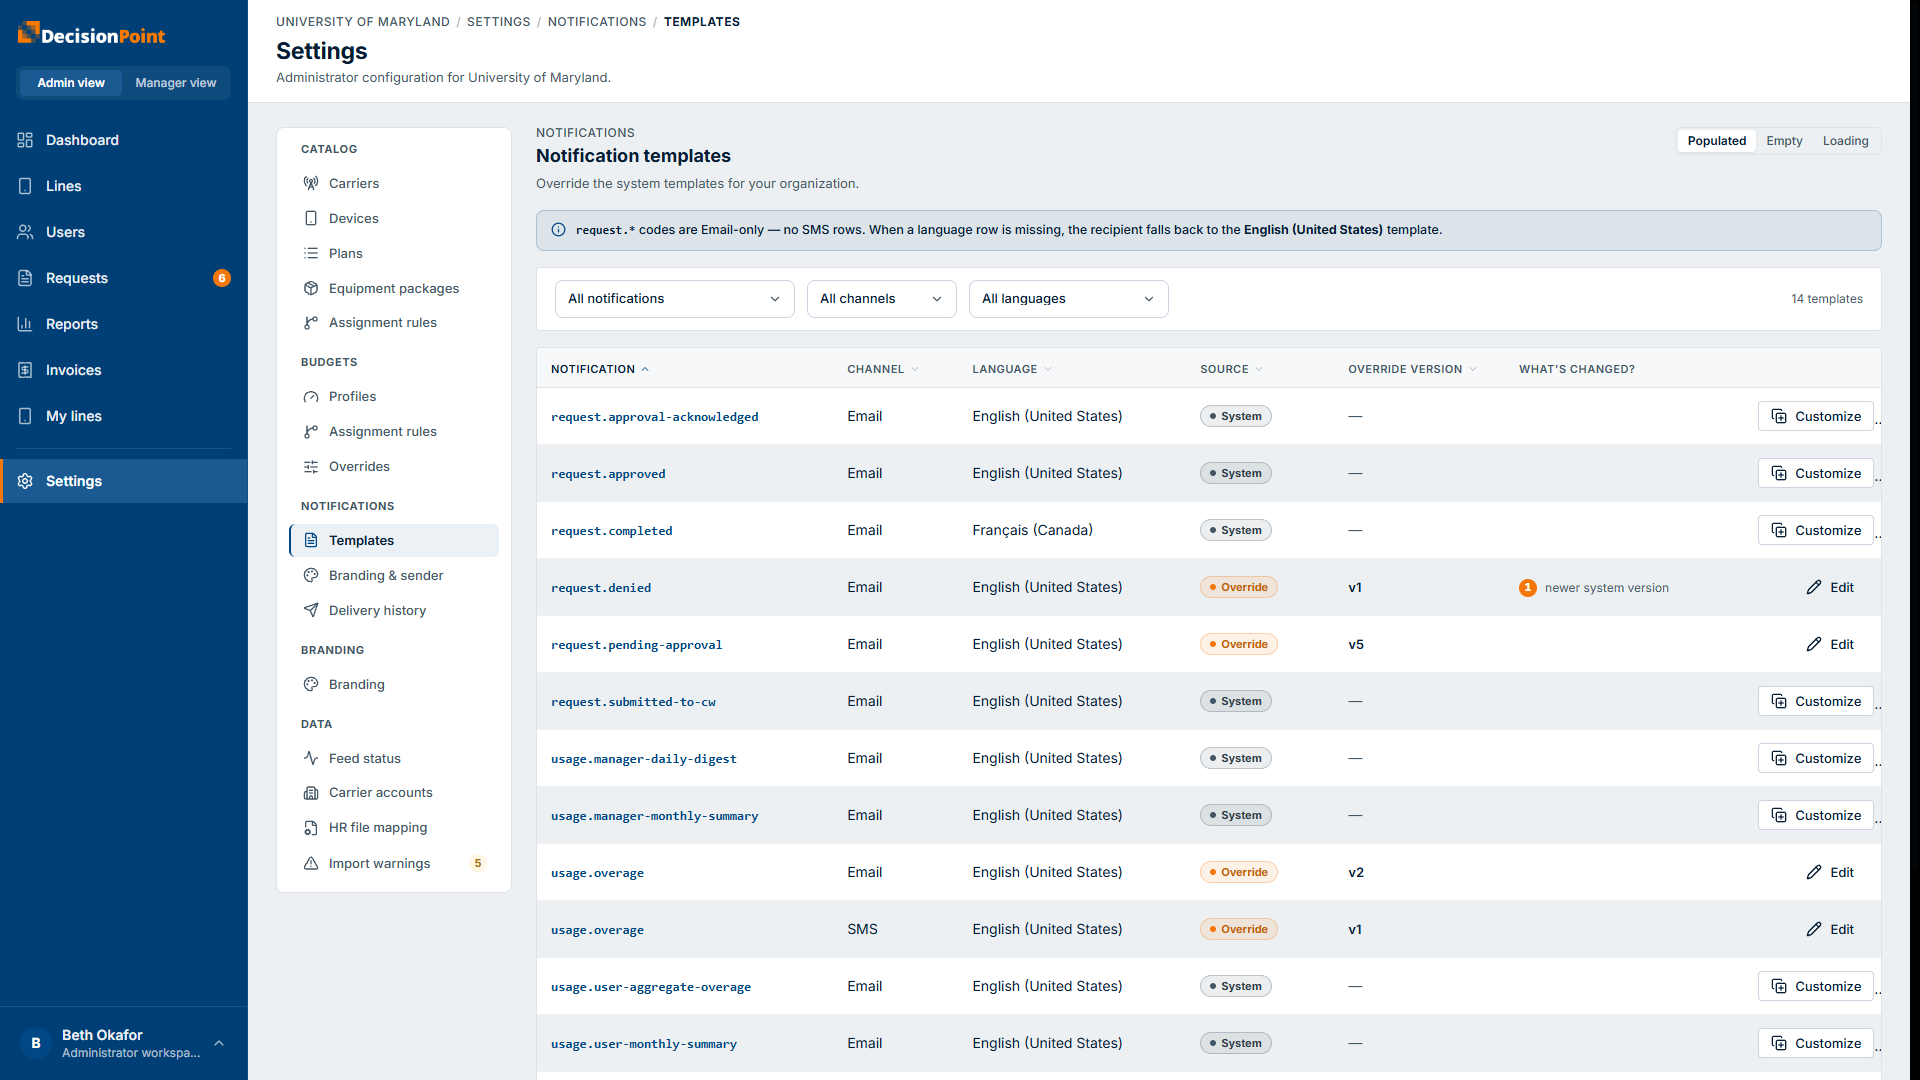Click the Import warnings triangle icon

click(311, 863)
